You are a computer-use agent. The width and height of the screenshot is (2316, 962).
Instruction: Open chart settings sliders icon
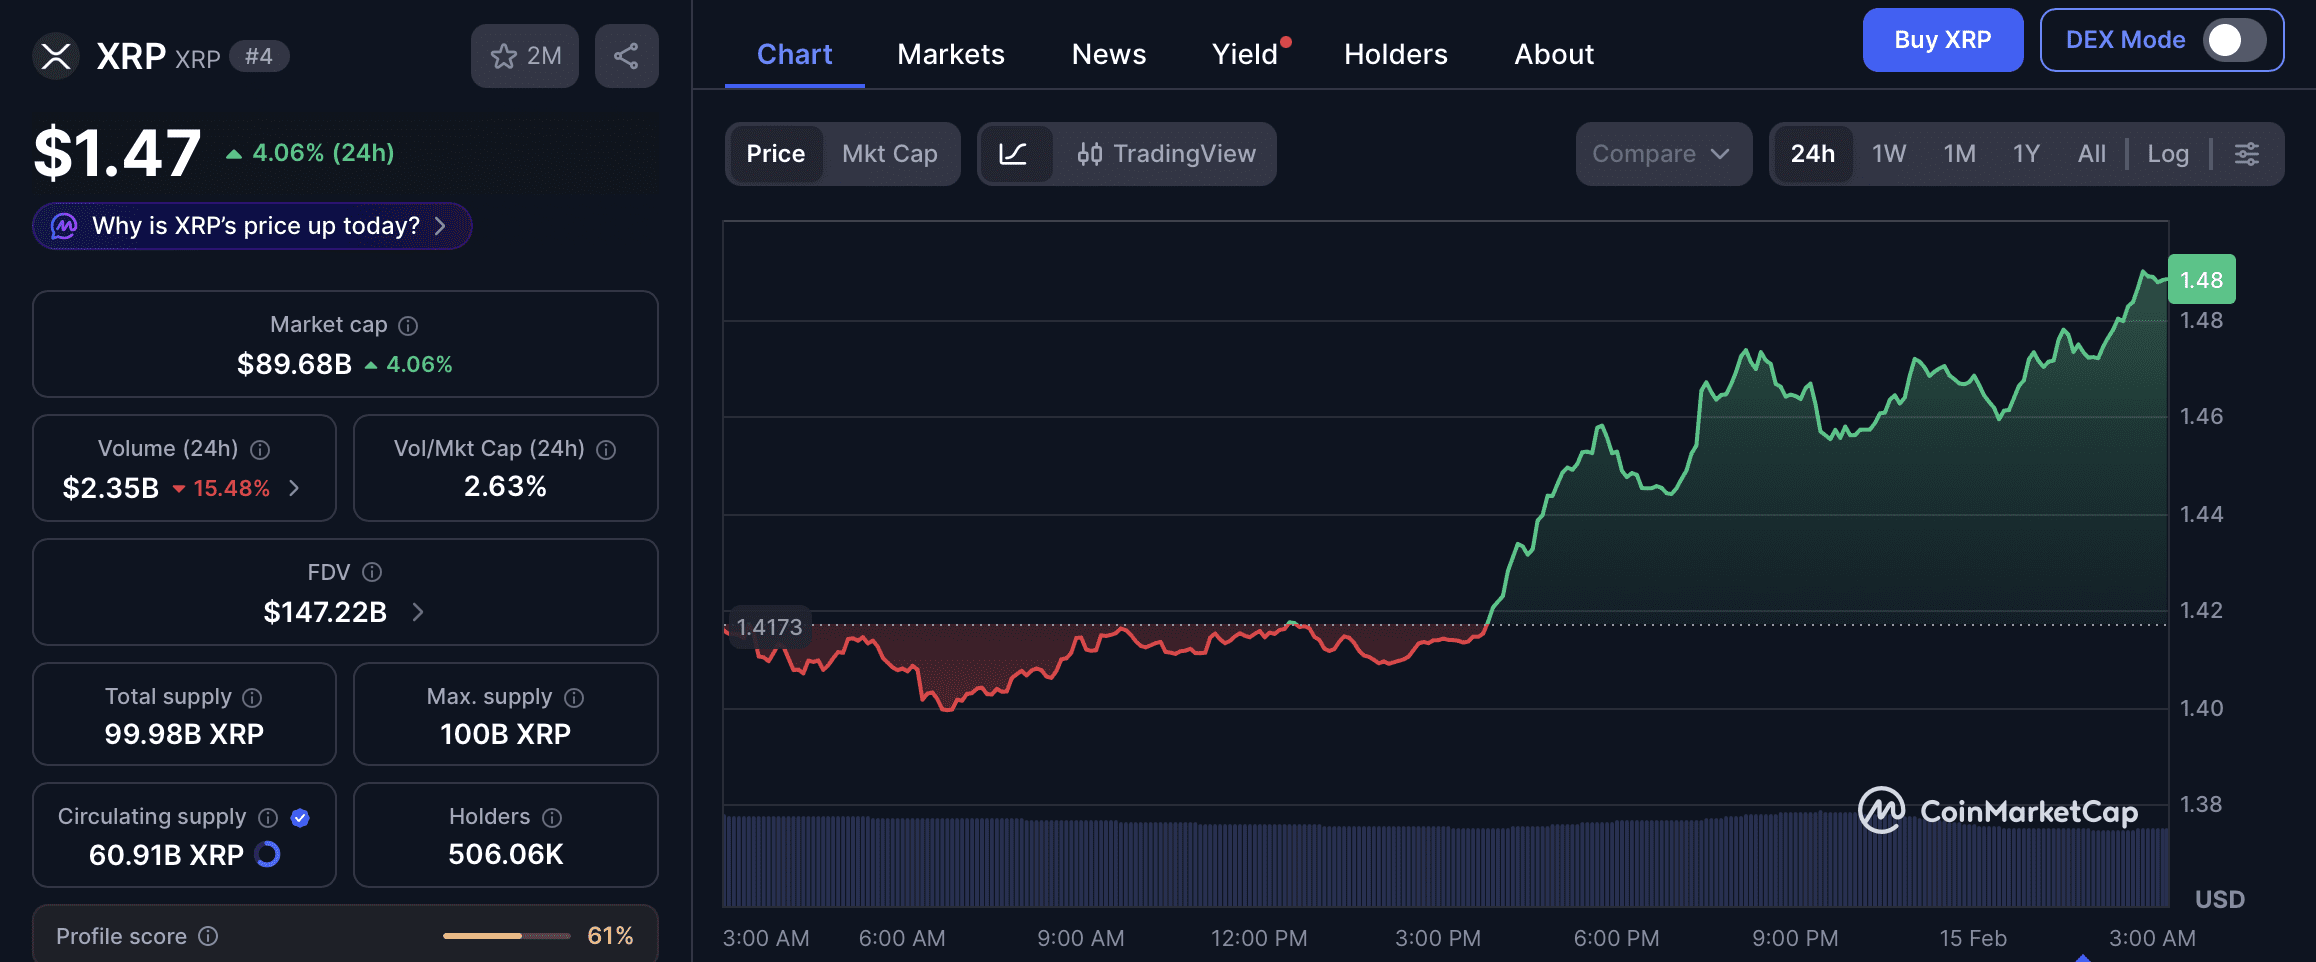(x=2246, y=154)
